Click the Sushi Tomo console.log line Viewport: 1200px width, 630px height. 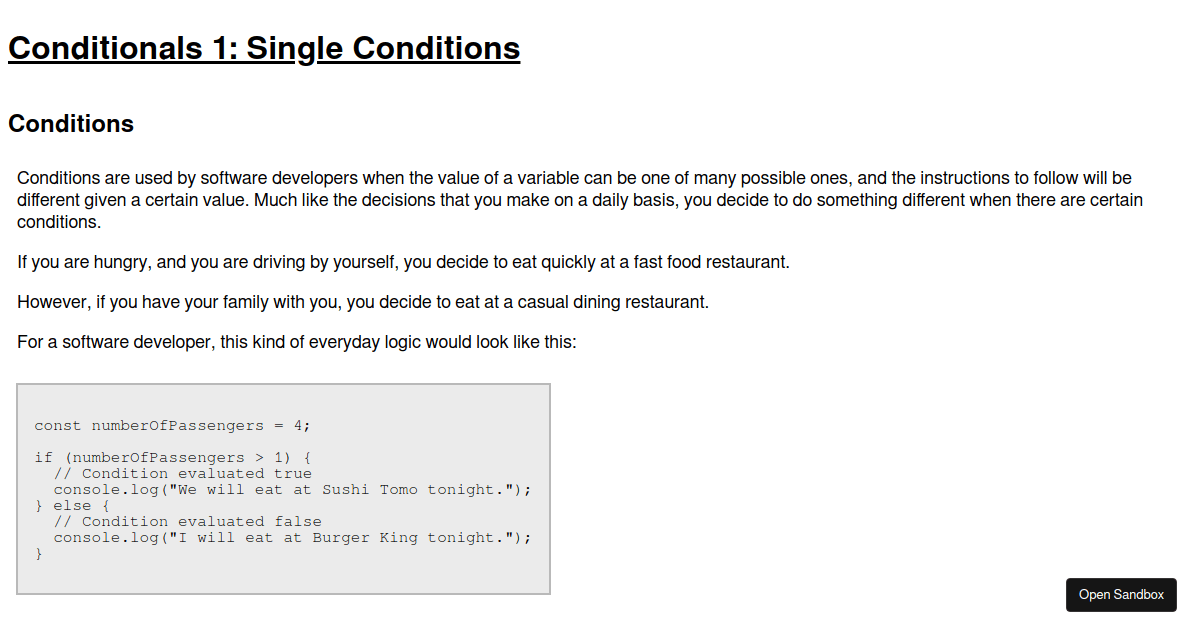(x=292, y=489)
